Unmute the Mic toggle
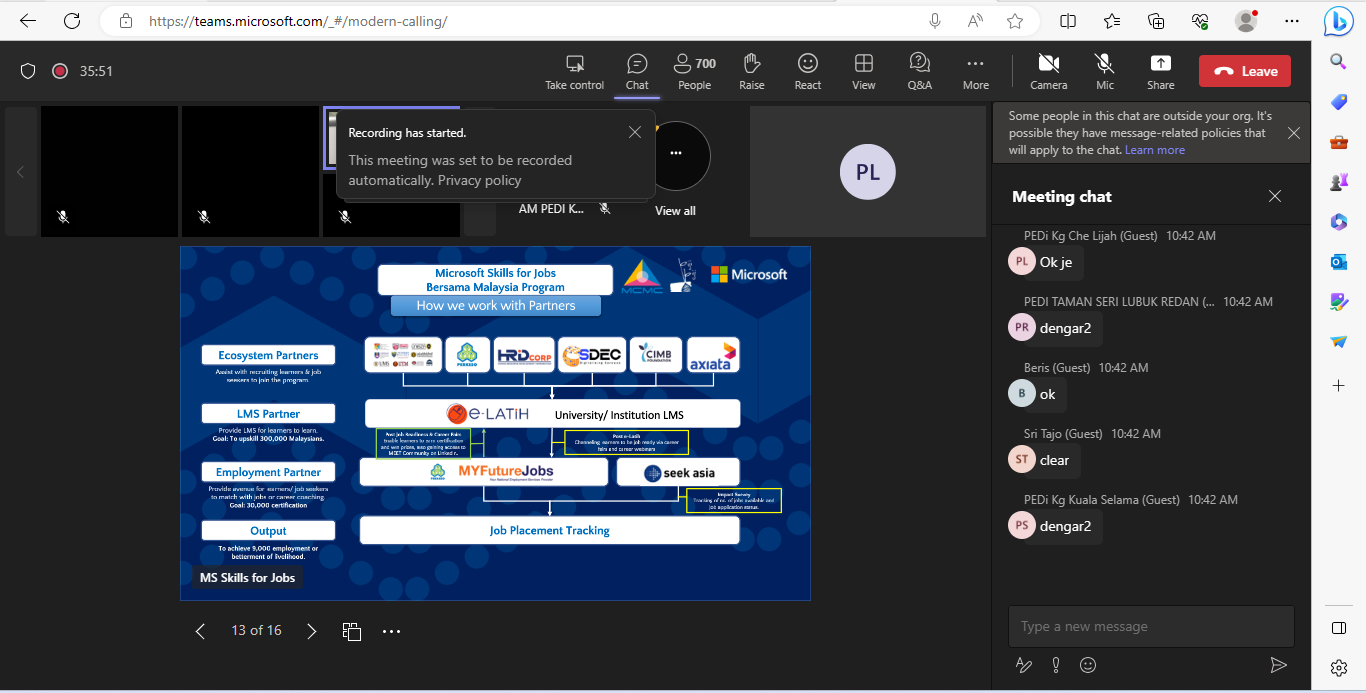 [1104, 72]
